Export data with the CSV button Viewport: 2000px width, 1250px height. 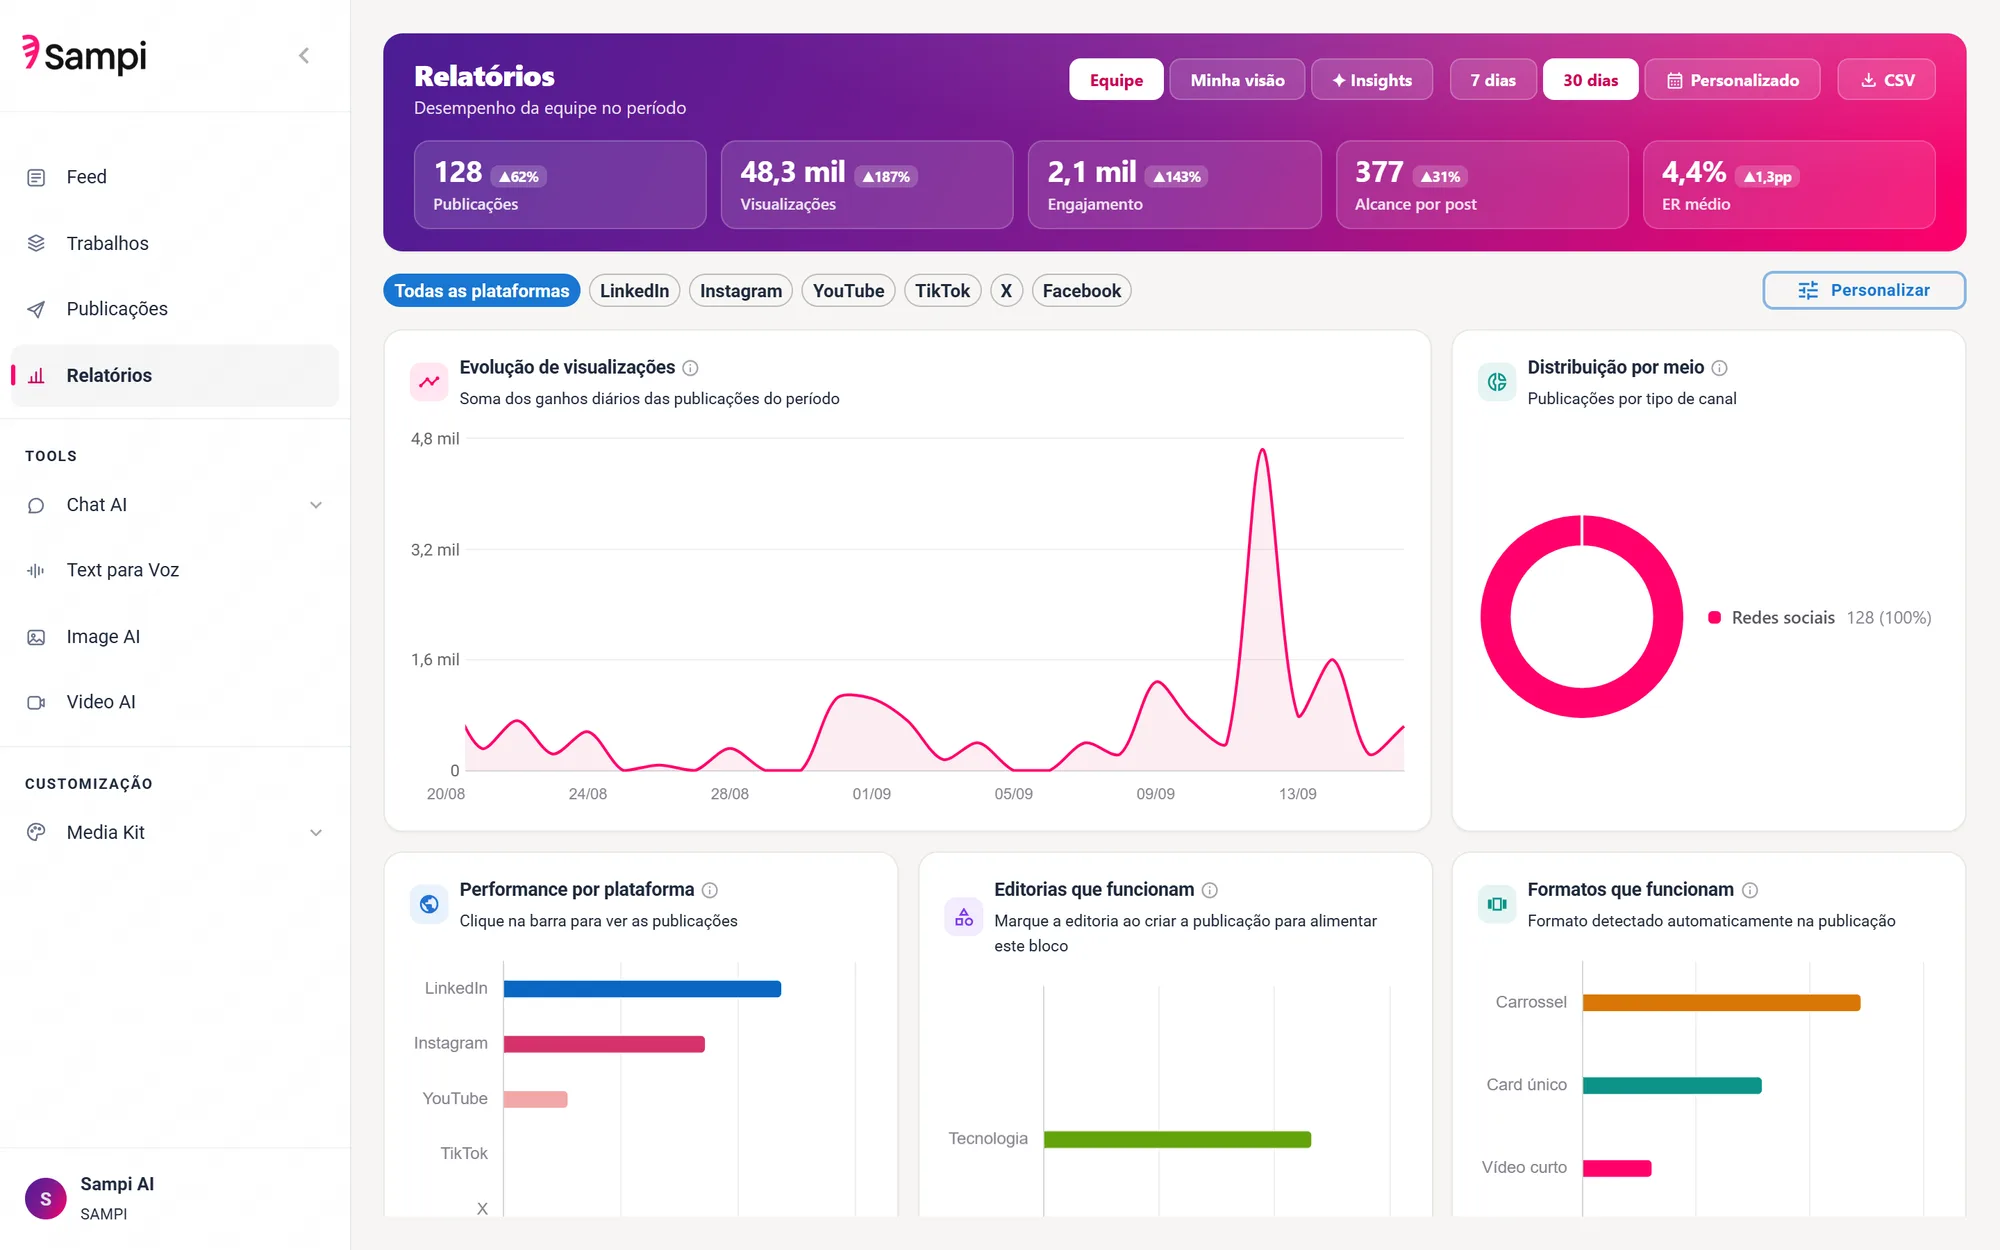pyautogui.click(x=1887, y=80)
